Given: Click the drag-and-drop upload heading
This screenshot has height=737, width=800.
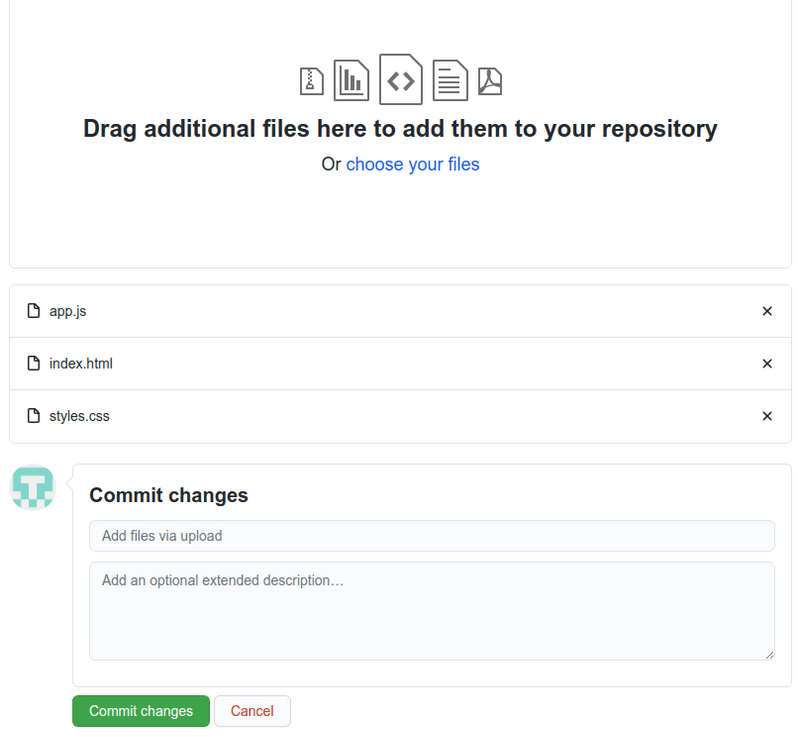Looking at the screenshot, I should coord(400,129).
